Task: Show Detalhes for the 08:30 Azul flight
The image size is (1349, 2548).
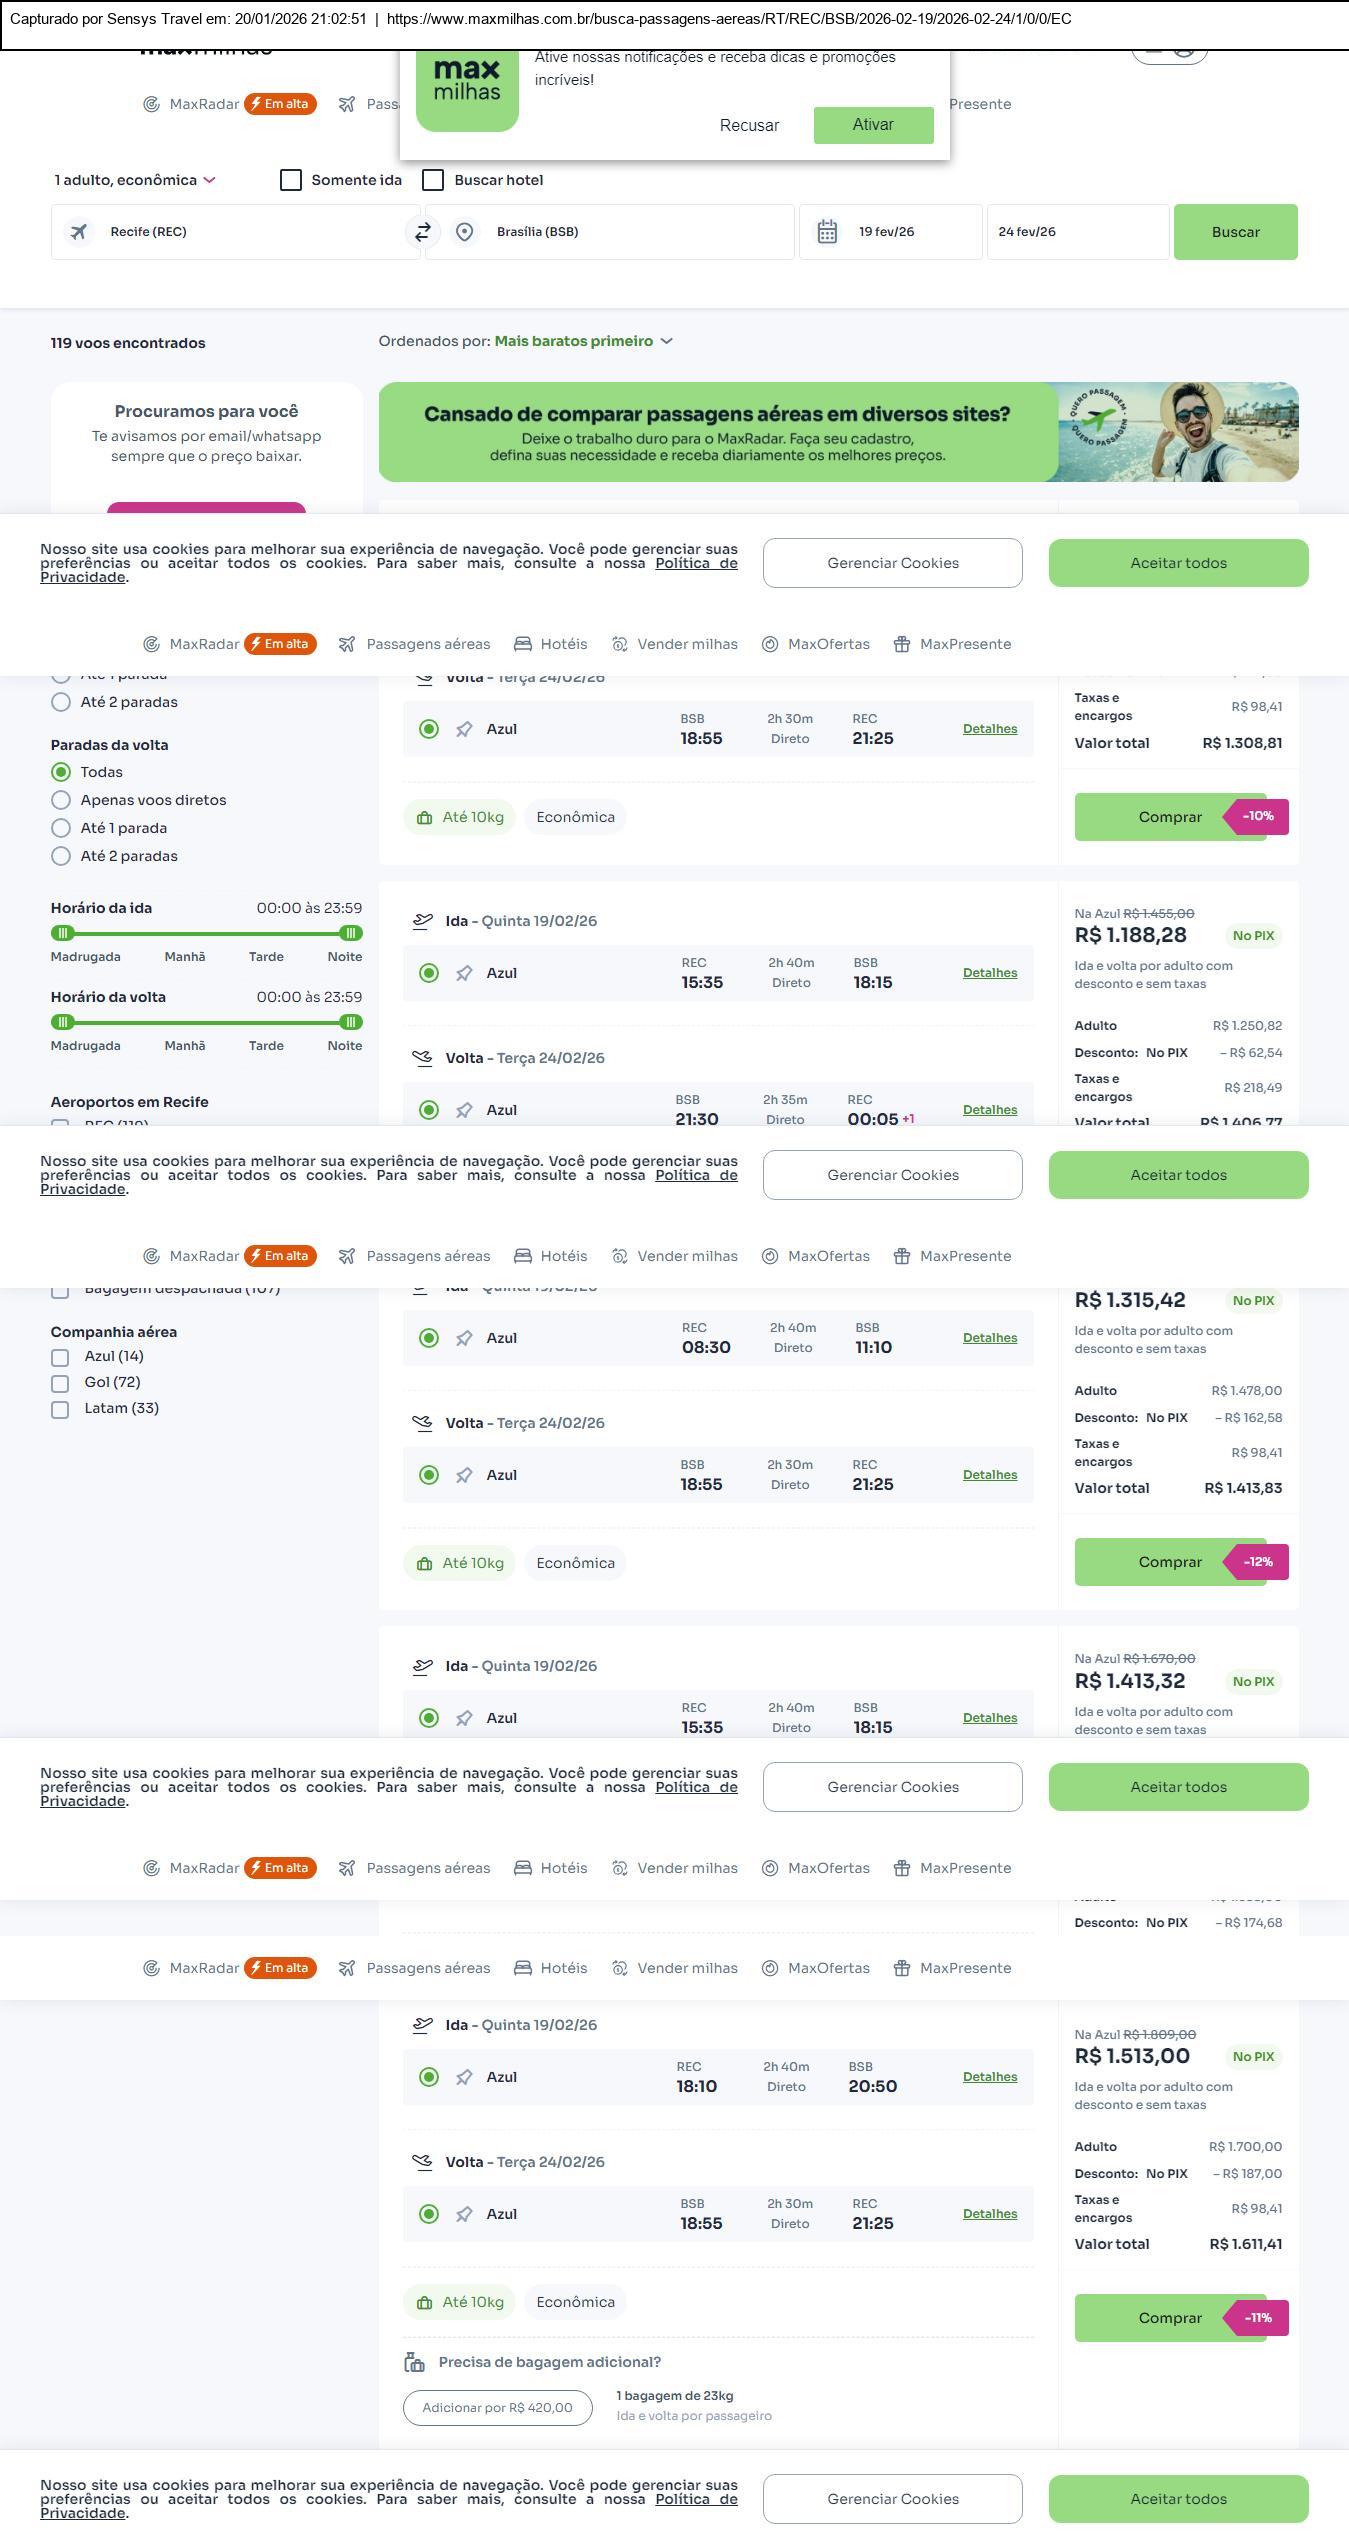Action: coord(989,1338)
